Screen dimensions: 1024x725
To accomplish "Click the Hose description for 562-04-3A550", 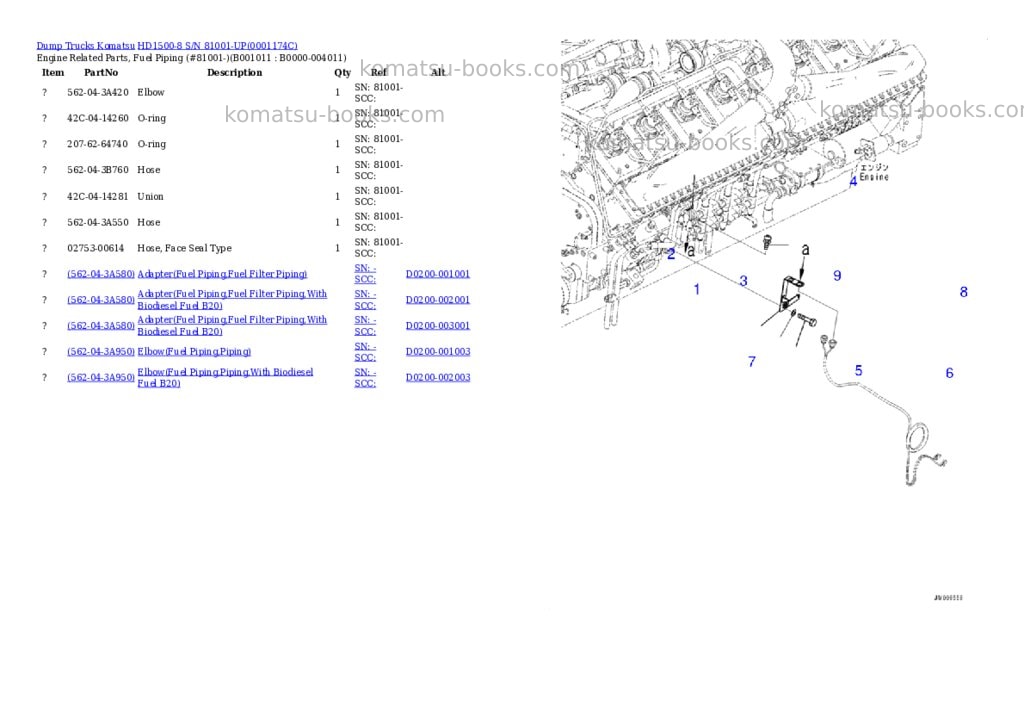I will click(x=149, y=223).
